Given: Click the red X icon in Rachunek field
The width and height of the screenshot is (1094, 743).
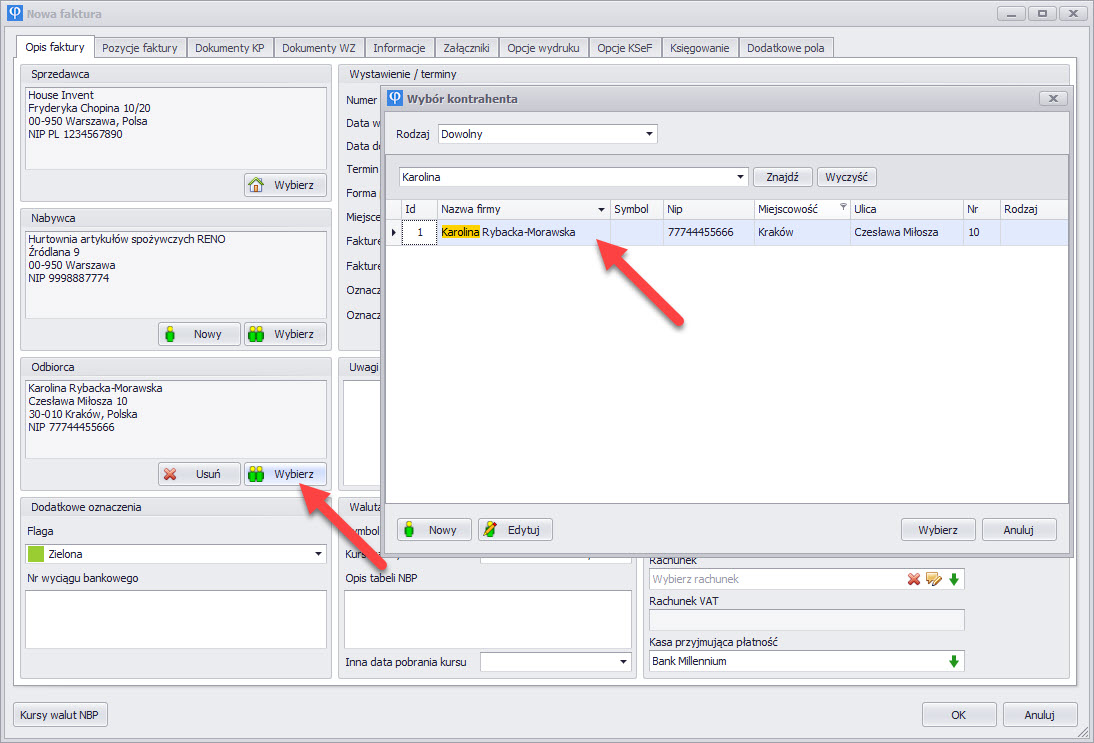Looking at the screenshot, I should [x=914, y=579].
